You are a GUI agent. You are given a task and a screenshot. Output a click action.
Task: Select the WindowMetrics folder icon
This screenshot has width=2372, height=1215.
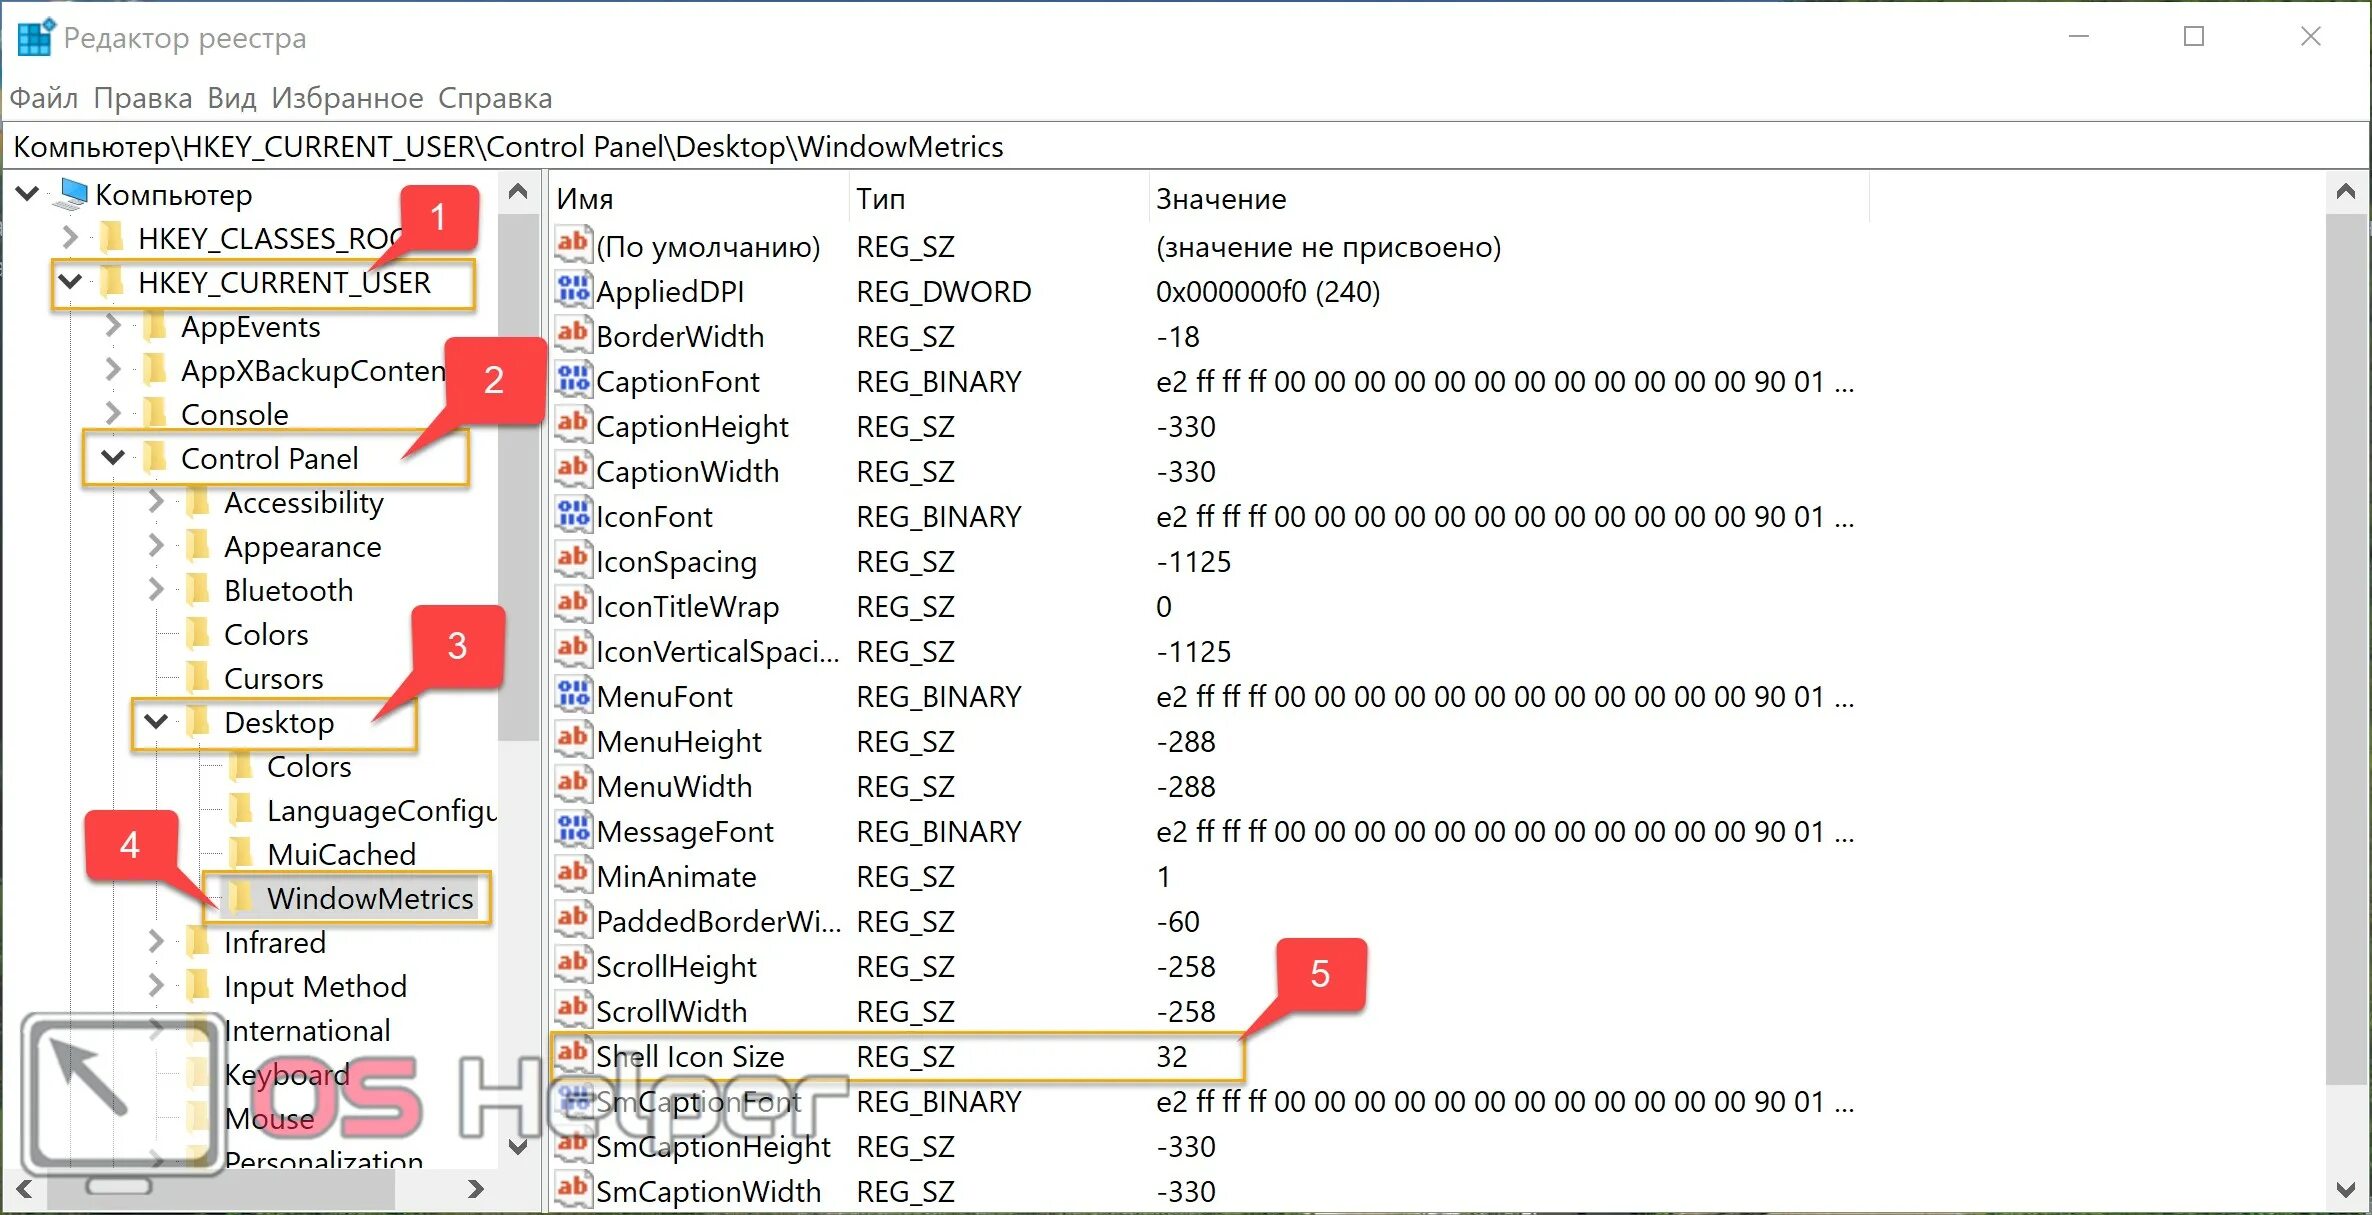[241, 897]
